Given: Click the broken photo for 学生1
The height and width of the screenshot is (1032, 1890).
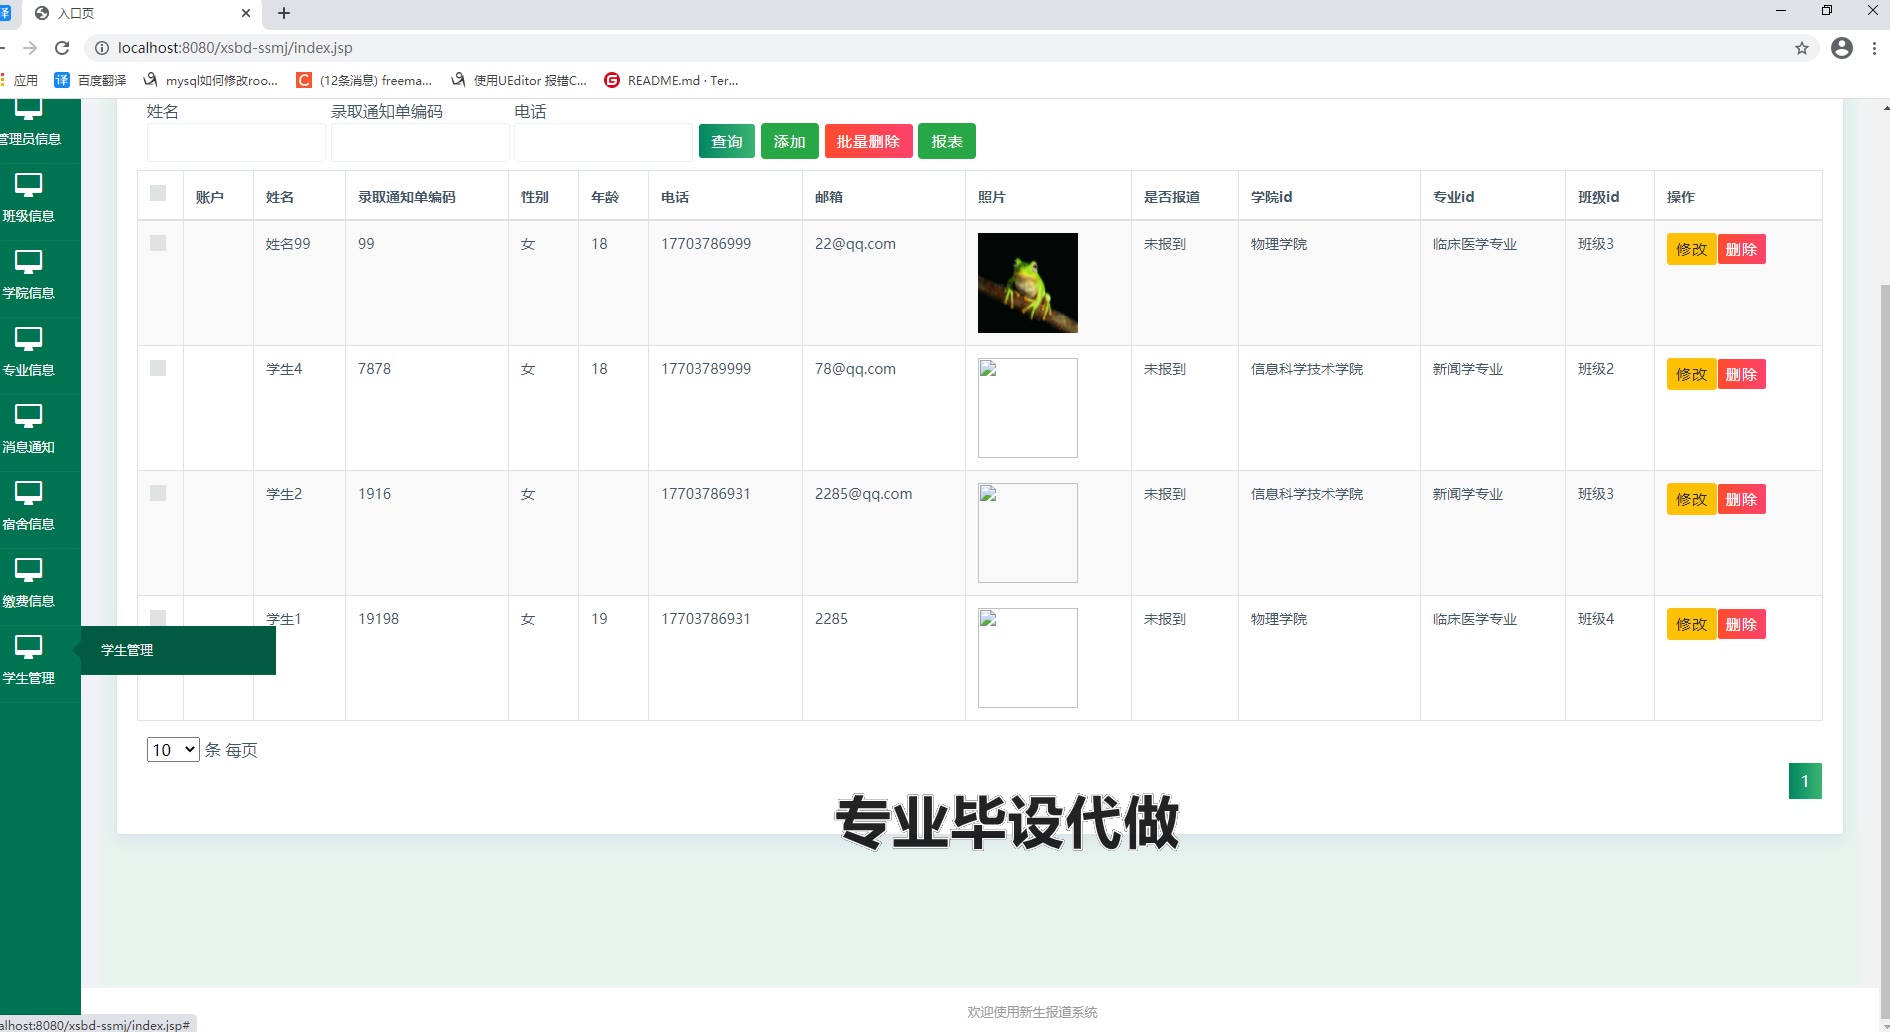Looking at the screenshot, I should click(1028, 658).
